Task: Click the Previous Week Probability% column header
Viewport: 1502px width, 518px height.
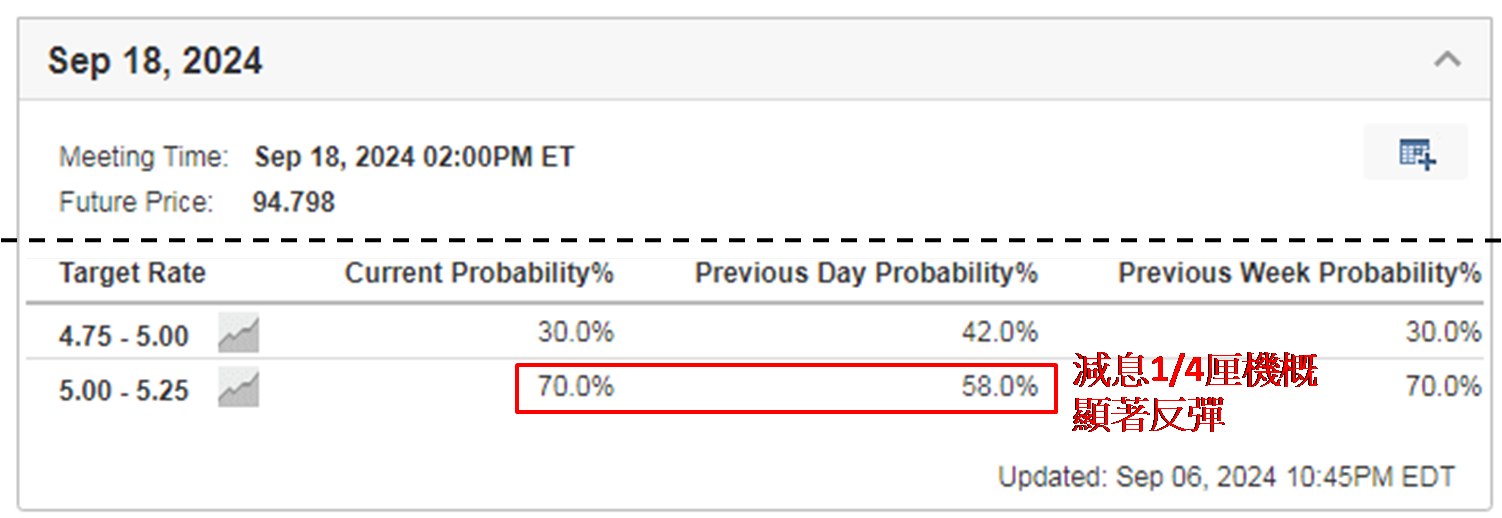Action: [x=1299, y=273]
